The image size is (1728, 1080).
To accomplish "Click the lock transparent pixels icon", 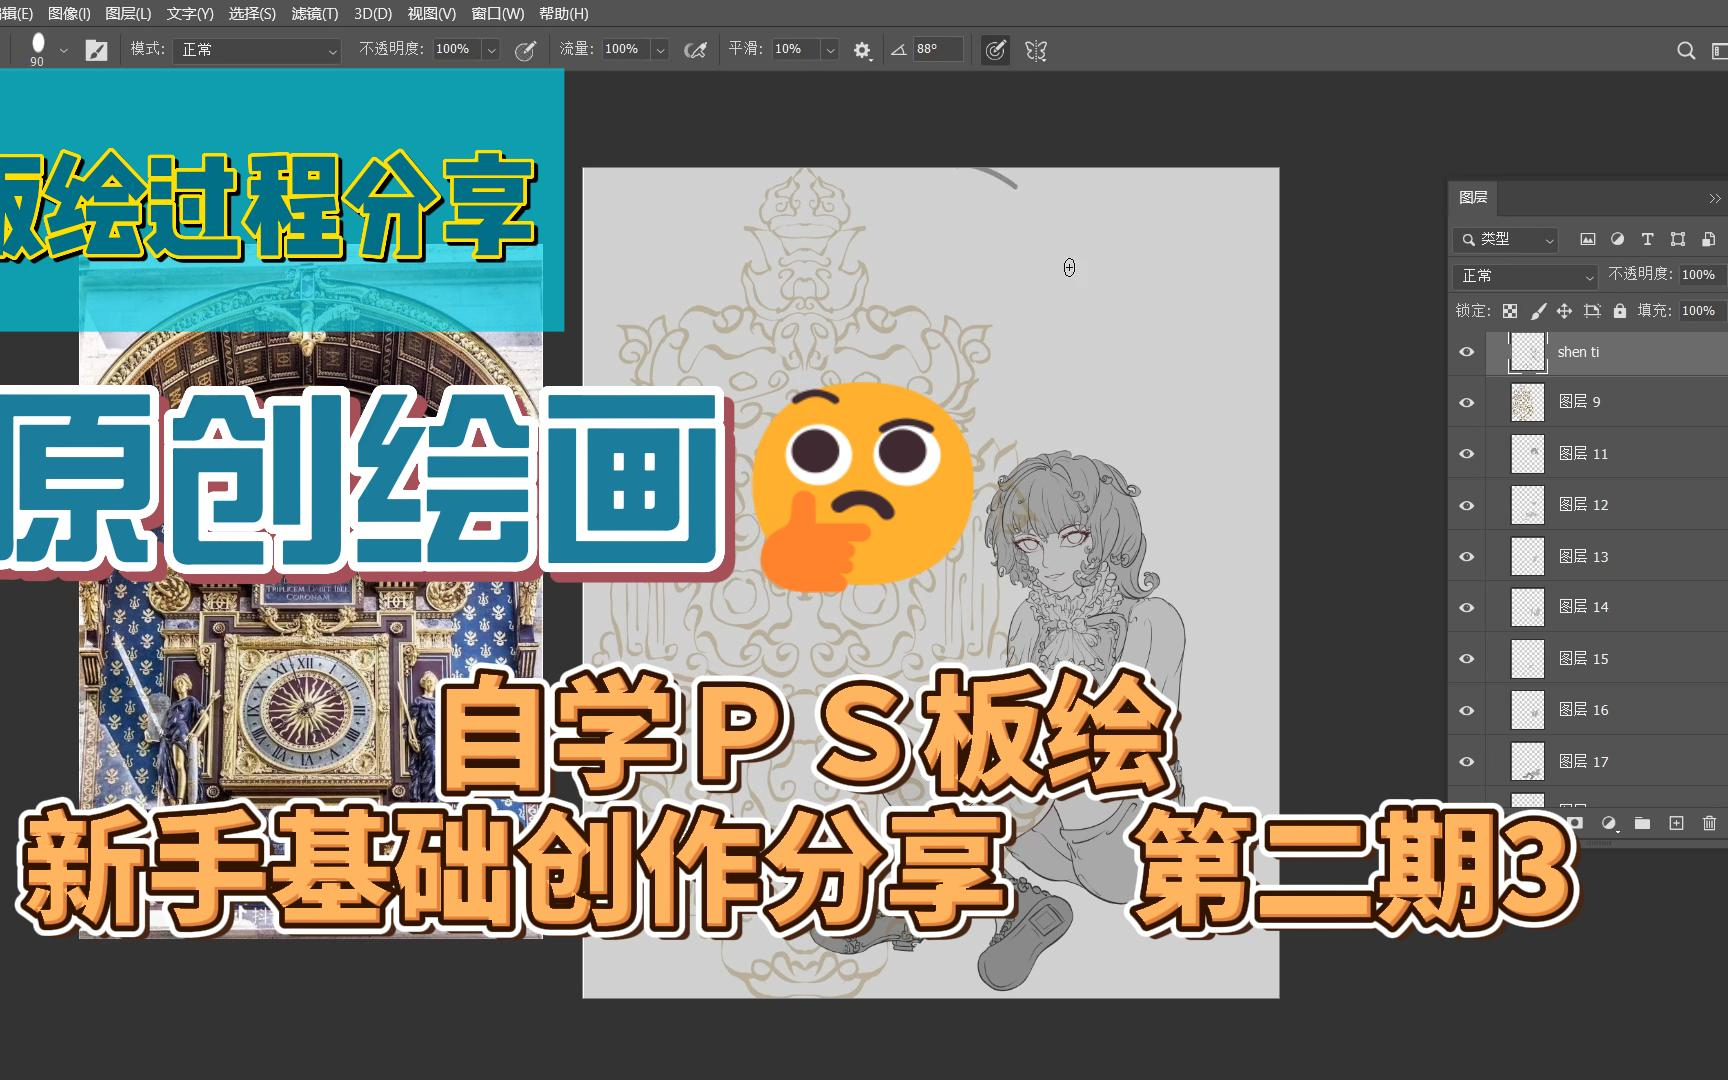I will [1510, 311].
